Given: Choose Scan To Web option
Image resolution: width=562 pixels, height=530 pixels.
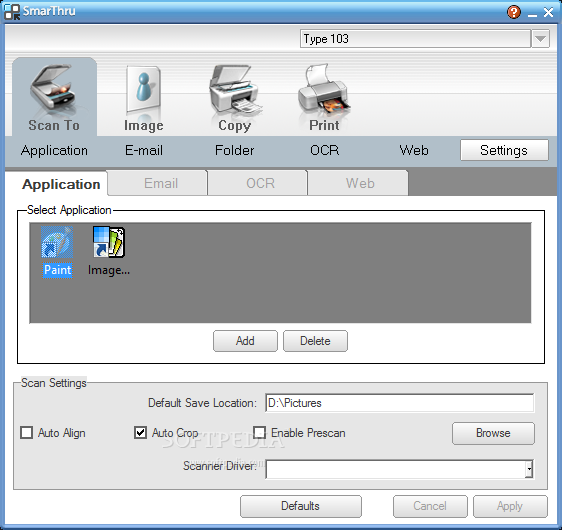Looking at the screenshot, I should pyautogui.click(x=414, y=150).
